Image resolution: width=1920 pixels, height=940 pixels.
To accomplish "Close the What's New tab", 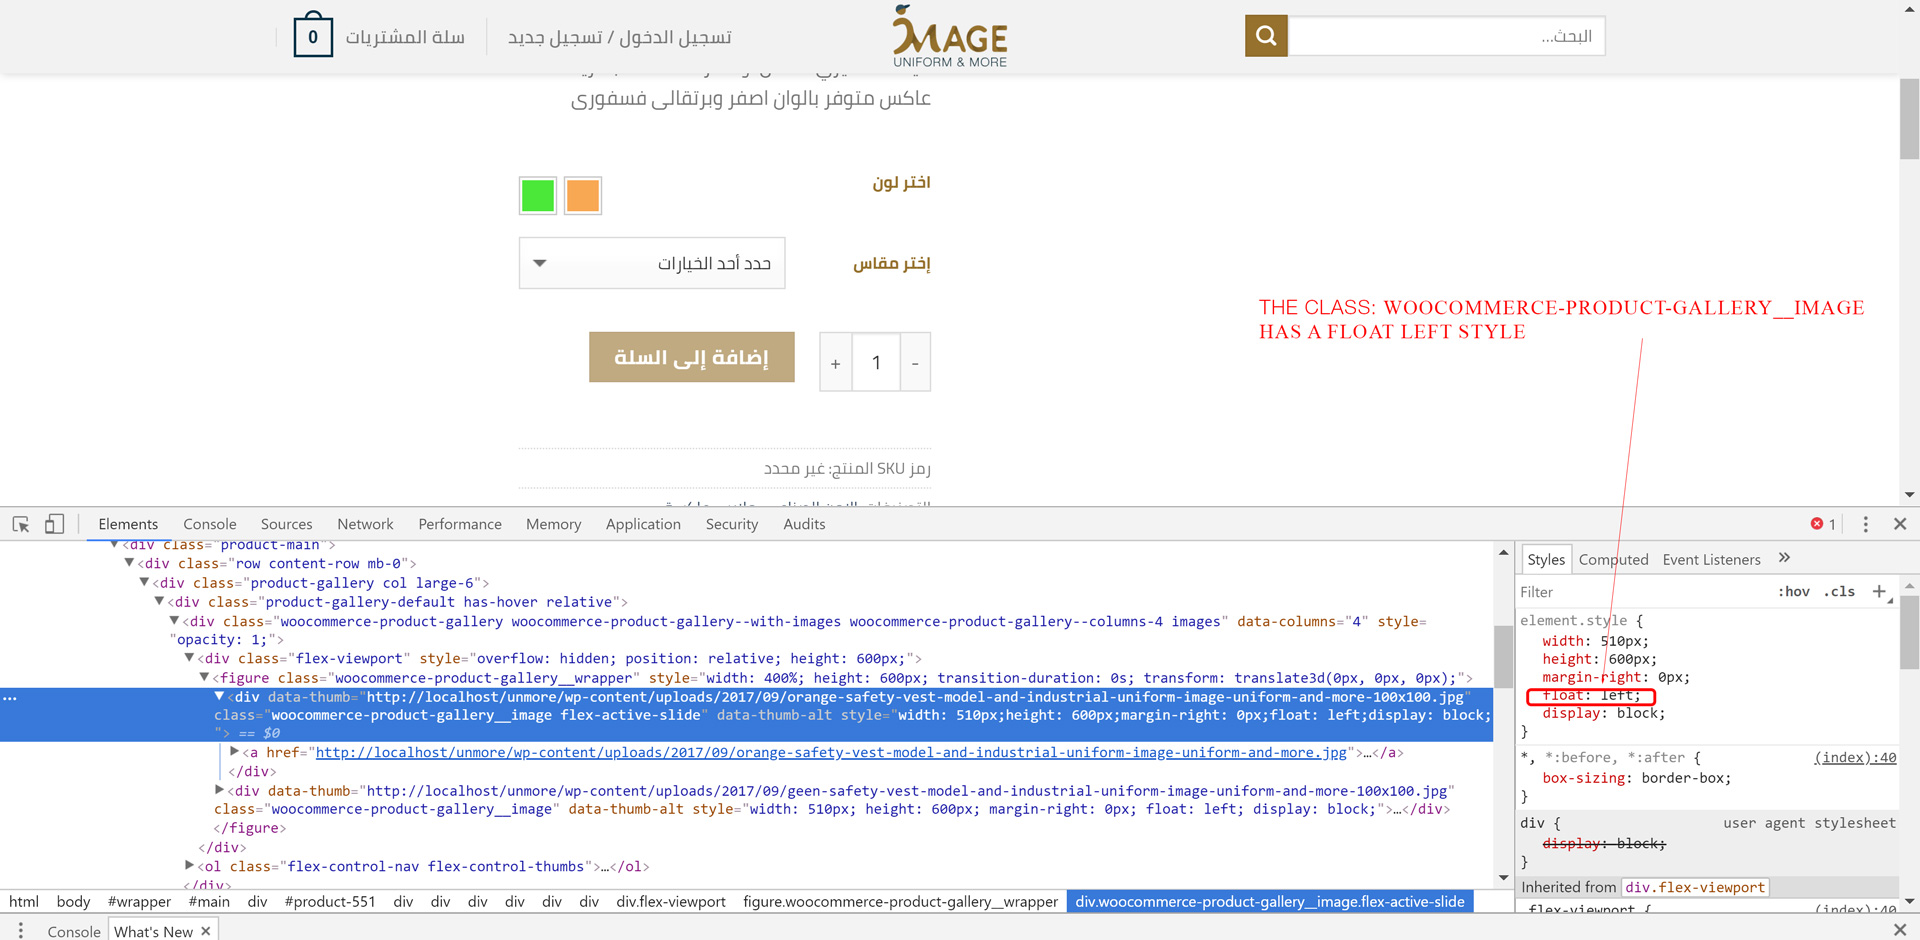I will coord(206,931).
